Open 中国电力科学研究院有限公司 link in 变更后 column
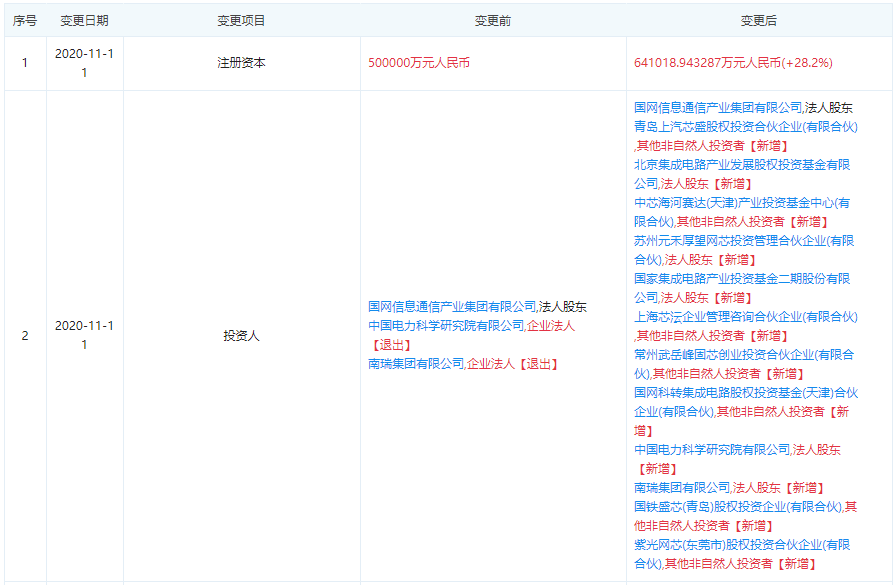894x585 pixels. click(x=712, y=449)
